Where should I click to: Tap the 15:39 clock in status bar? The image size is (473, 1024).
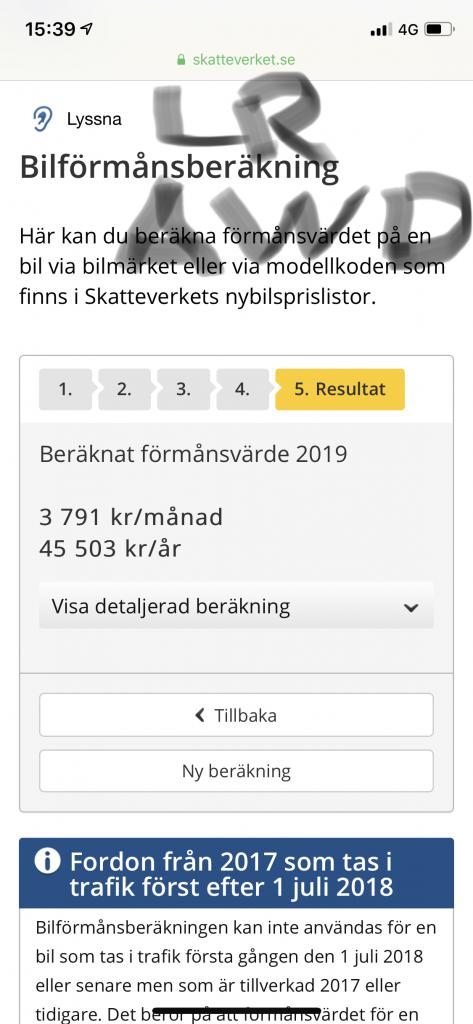click(51, 29)
